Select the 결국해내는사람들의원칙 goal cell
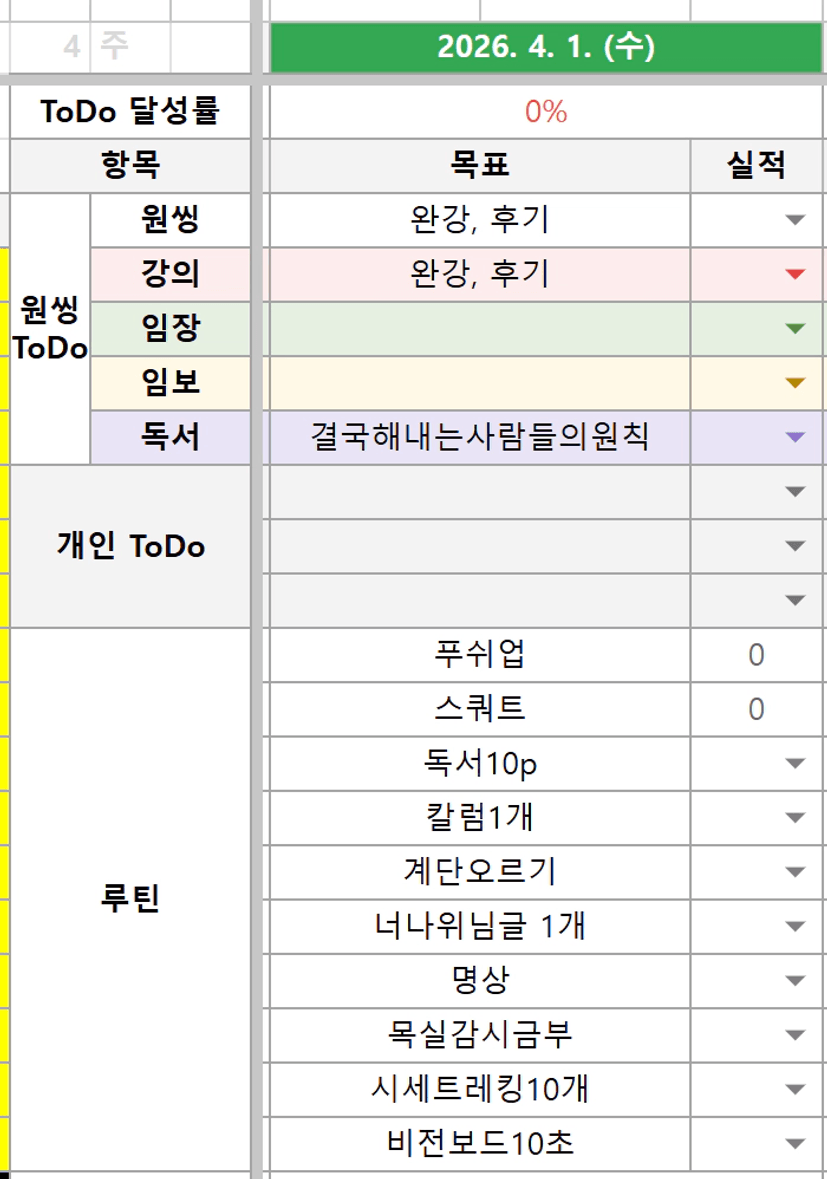Image resolution: width=827 pixels, height=1179 pixels. 480,437
